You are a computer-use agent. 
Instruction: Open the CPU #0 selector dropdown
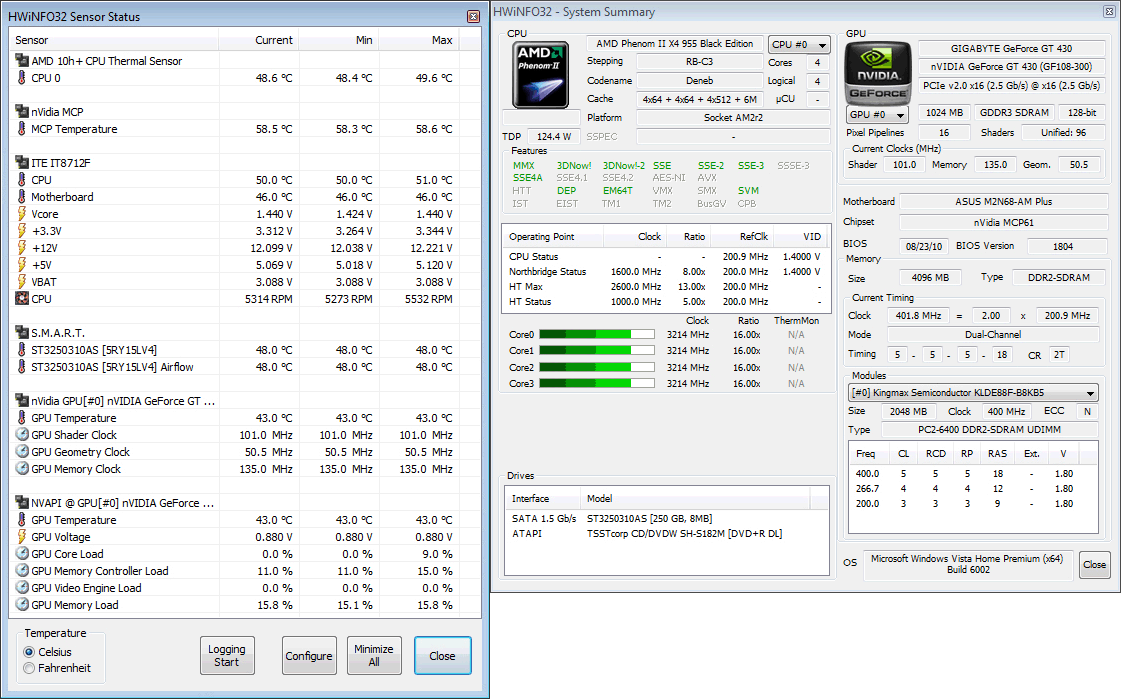point(799,44)
